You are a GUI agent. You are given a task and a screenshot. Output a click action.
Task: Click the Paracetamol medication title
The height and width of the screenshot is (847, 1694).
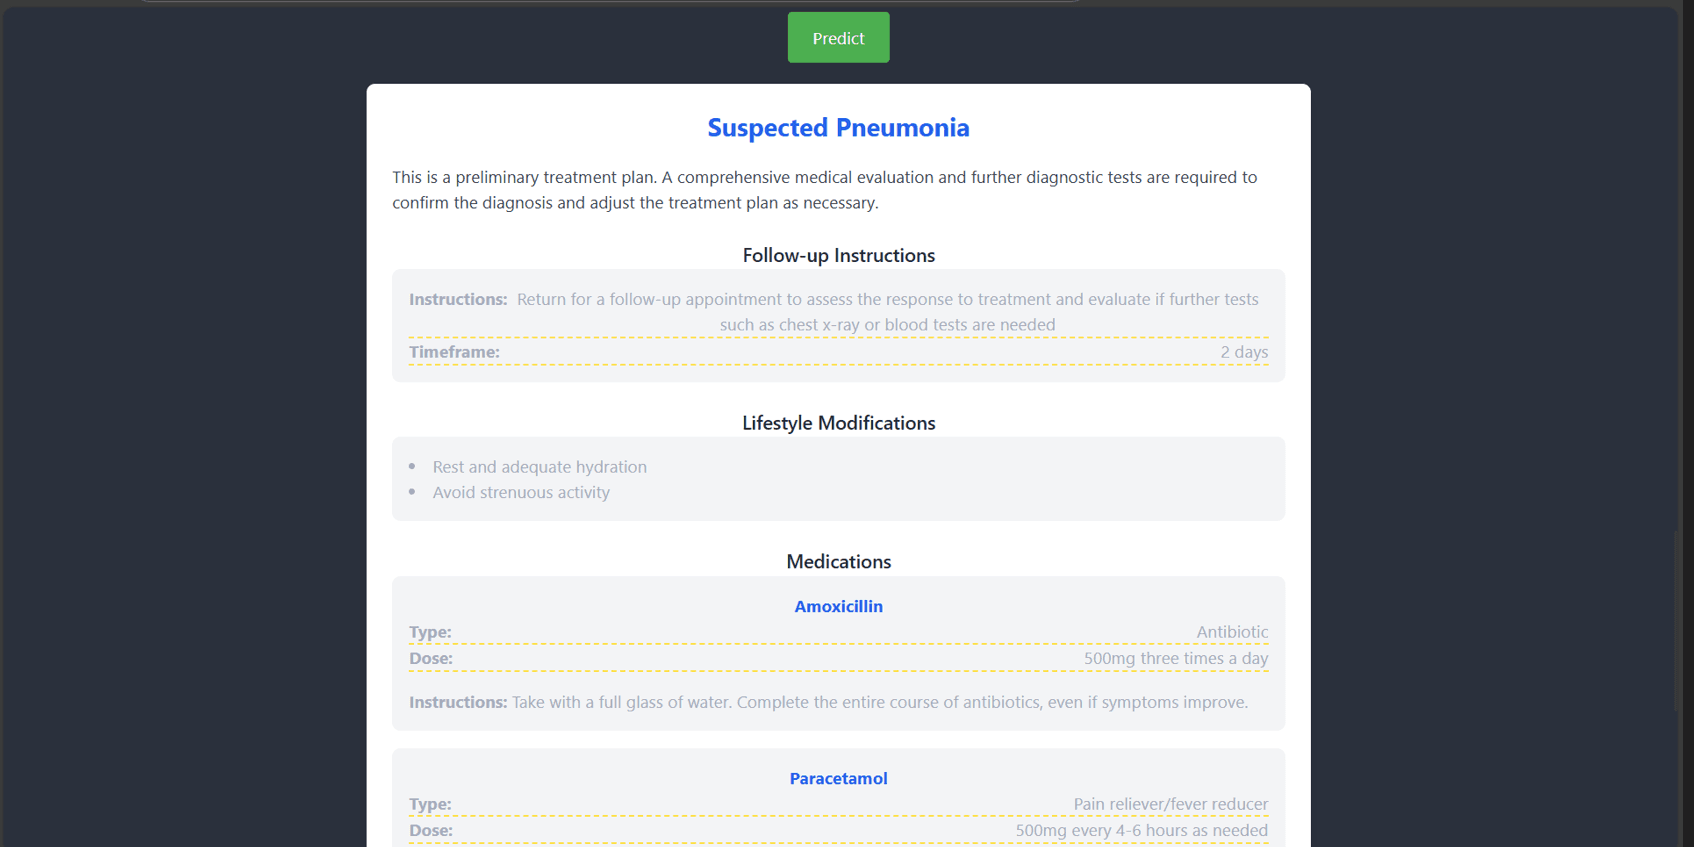click(838, 778)
